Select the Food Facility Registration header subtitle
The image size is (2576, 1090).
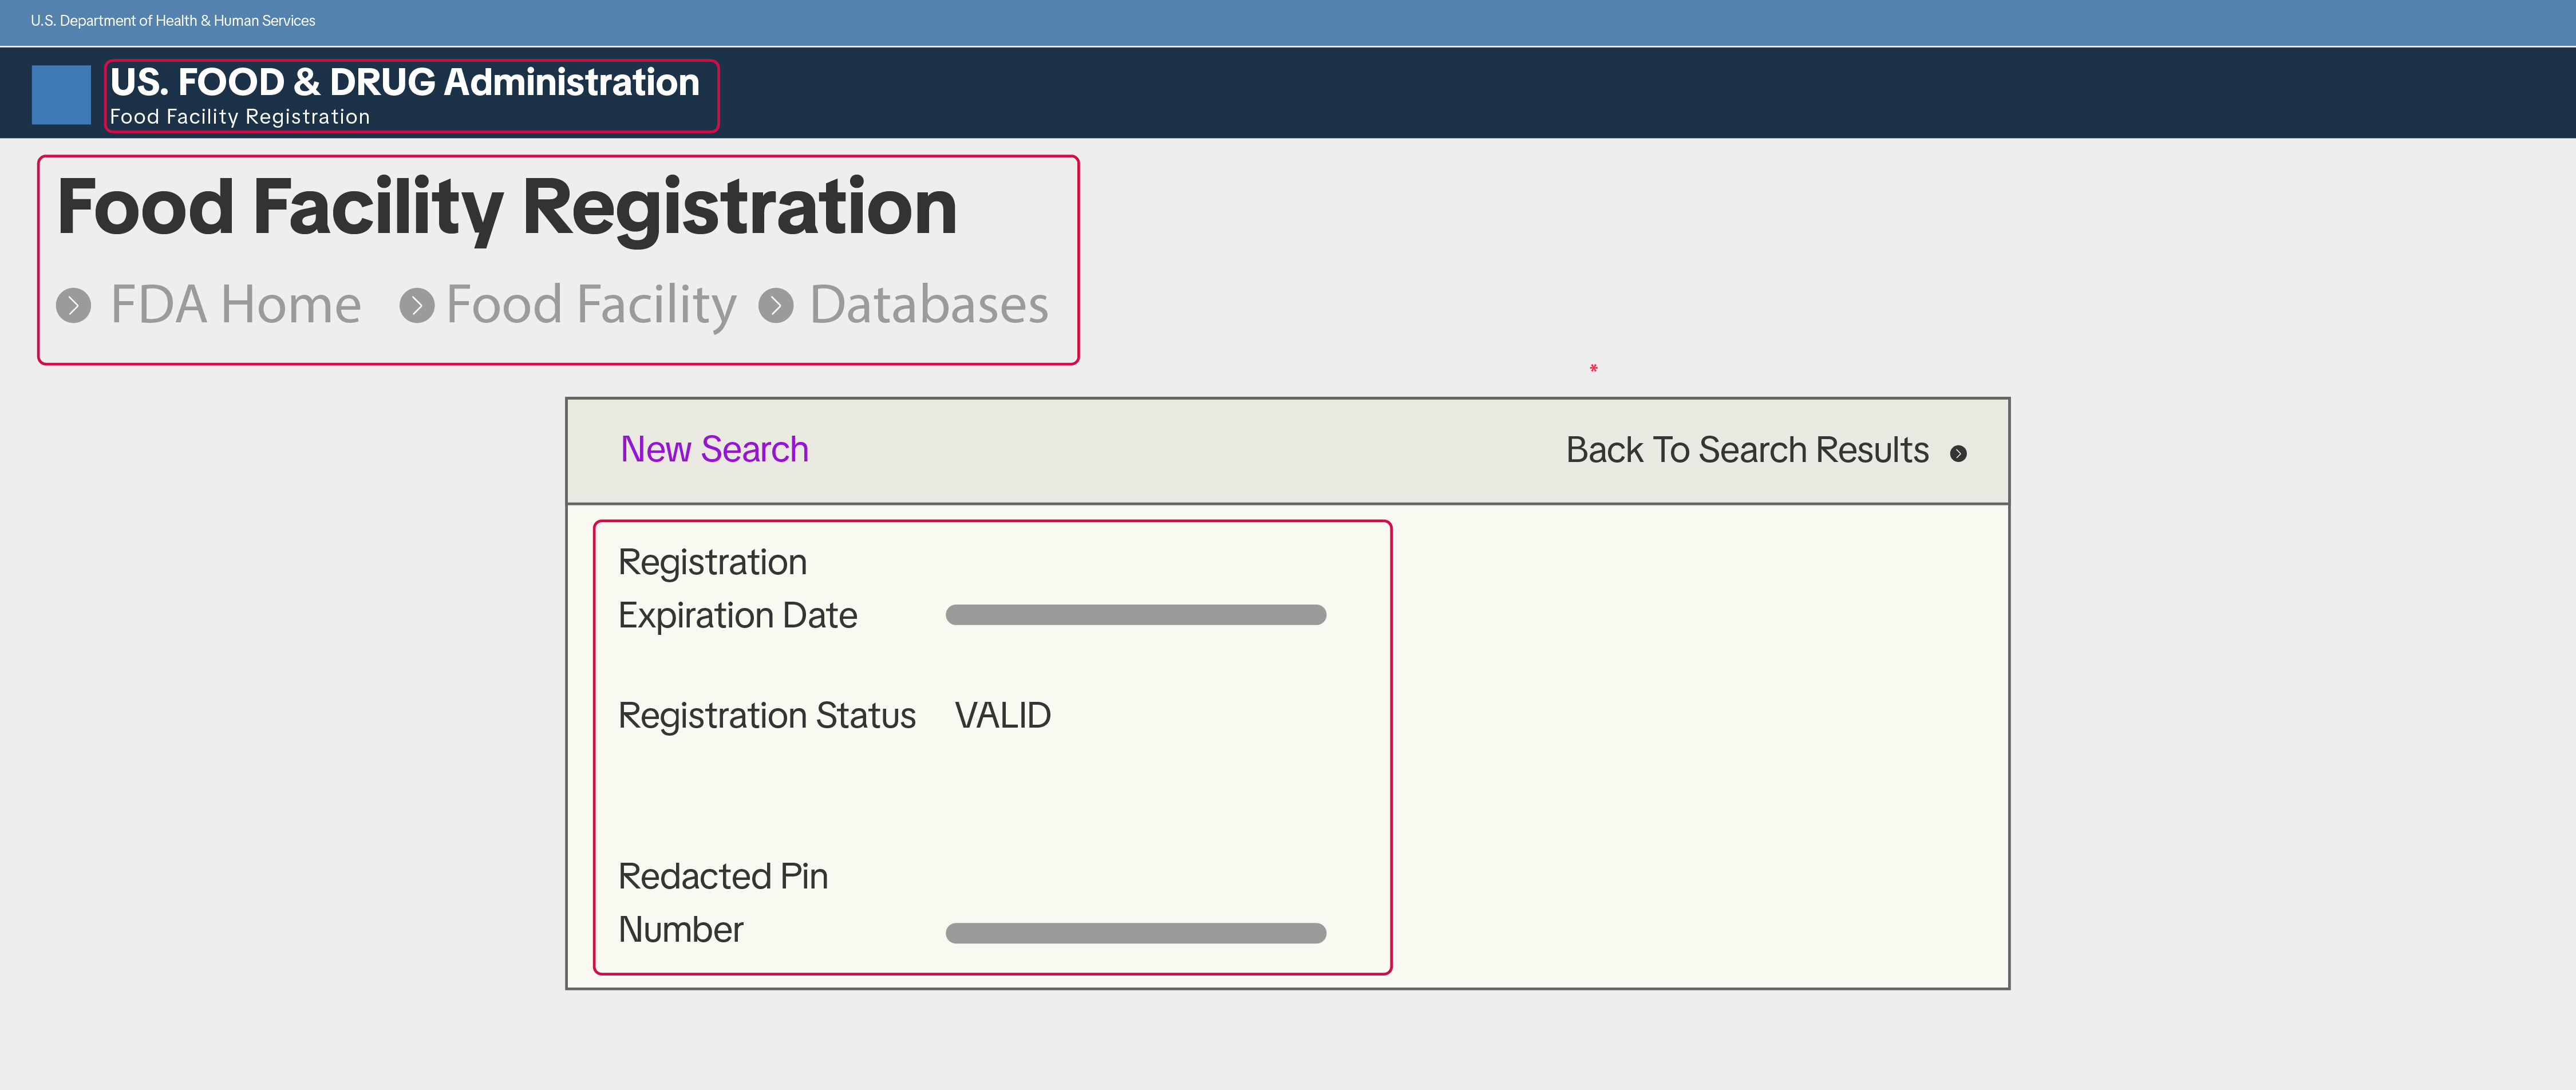tap(240, 117)
